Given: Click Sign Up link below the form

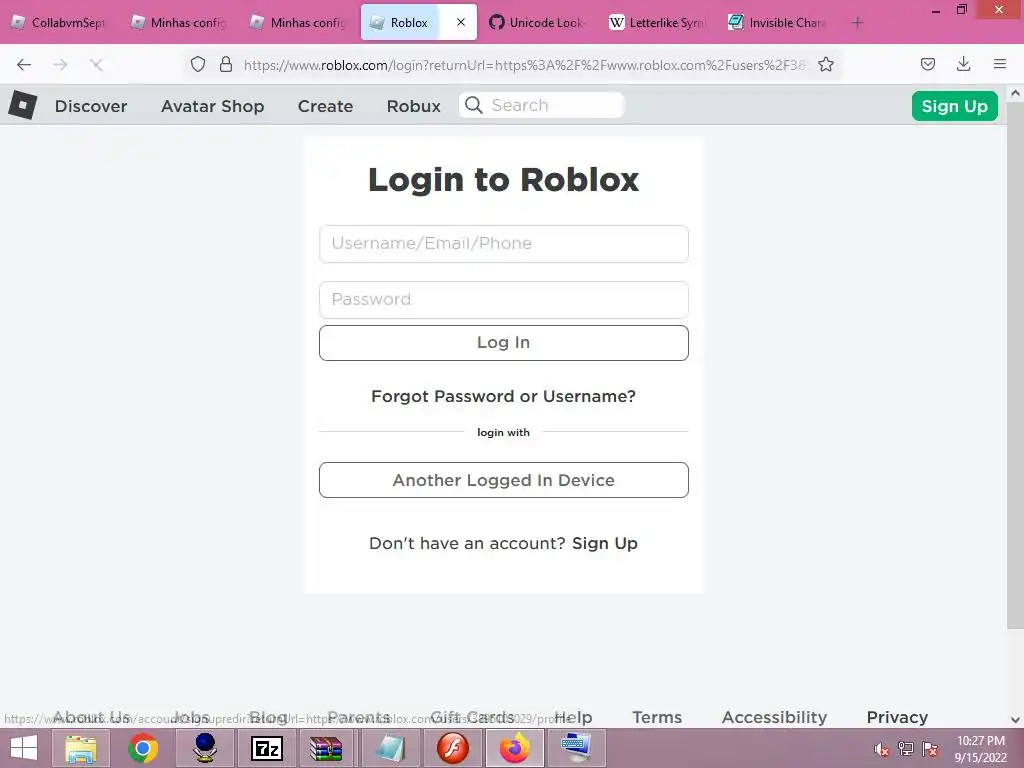Looking at the screenshot, I should [x=605, y=543].
